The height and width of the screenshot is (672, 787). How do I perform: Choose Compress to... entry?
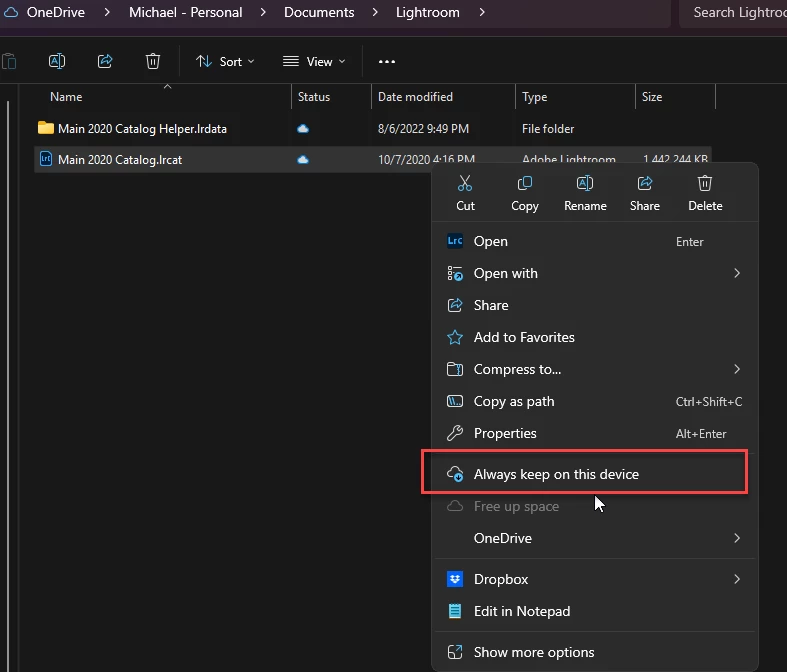[x=595, y=369]
